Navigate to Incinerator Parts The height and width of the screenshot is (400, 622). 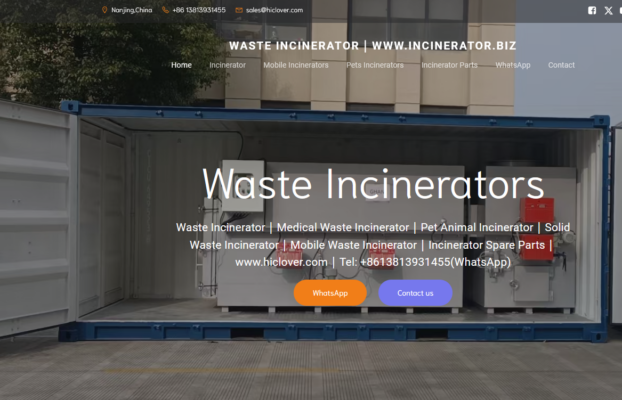pos(449,65)
